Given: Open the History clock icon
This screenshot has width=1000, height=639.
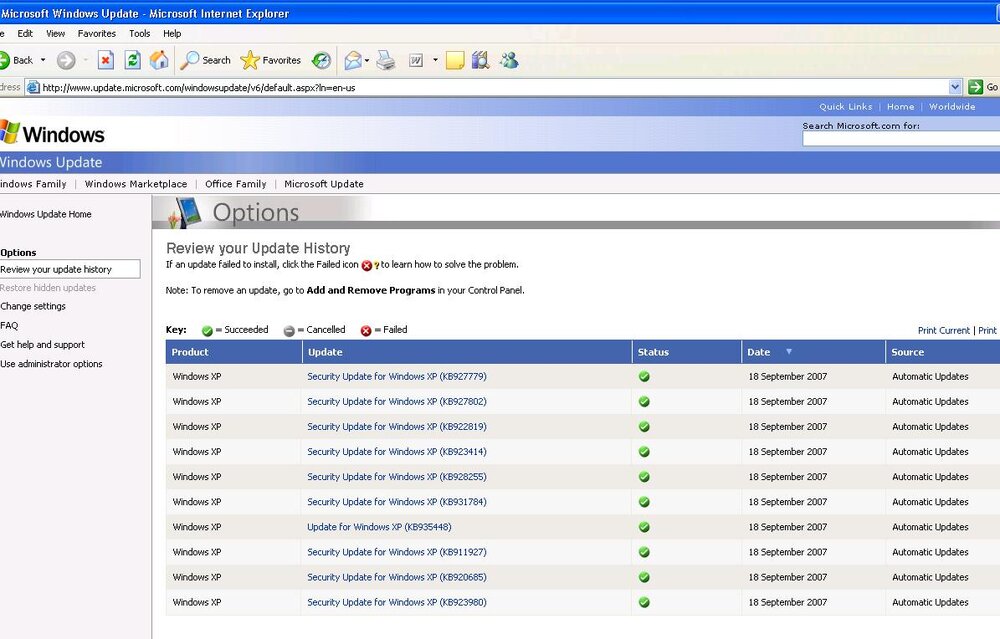Looking at the screenshot, I should coord(321,61).
